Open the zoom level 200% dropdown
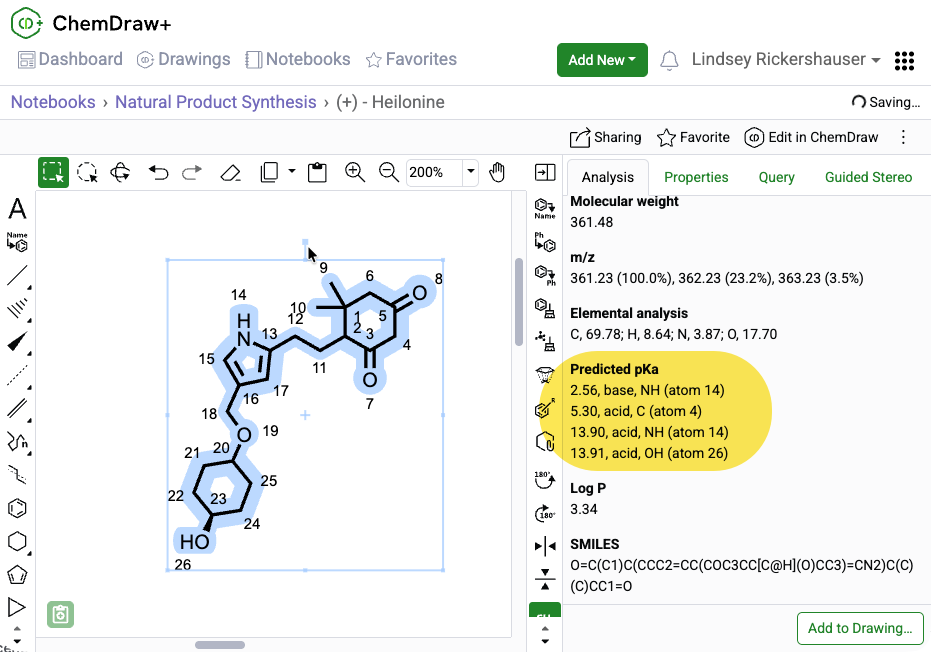 (470, 172)
